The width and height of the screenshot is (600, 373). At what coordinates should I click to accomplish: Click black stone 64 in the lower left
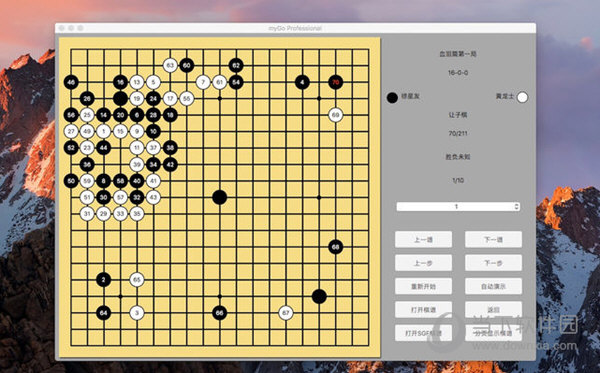[x=104, y=313]
